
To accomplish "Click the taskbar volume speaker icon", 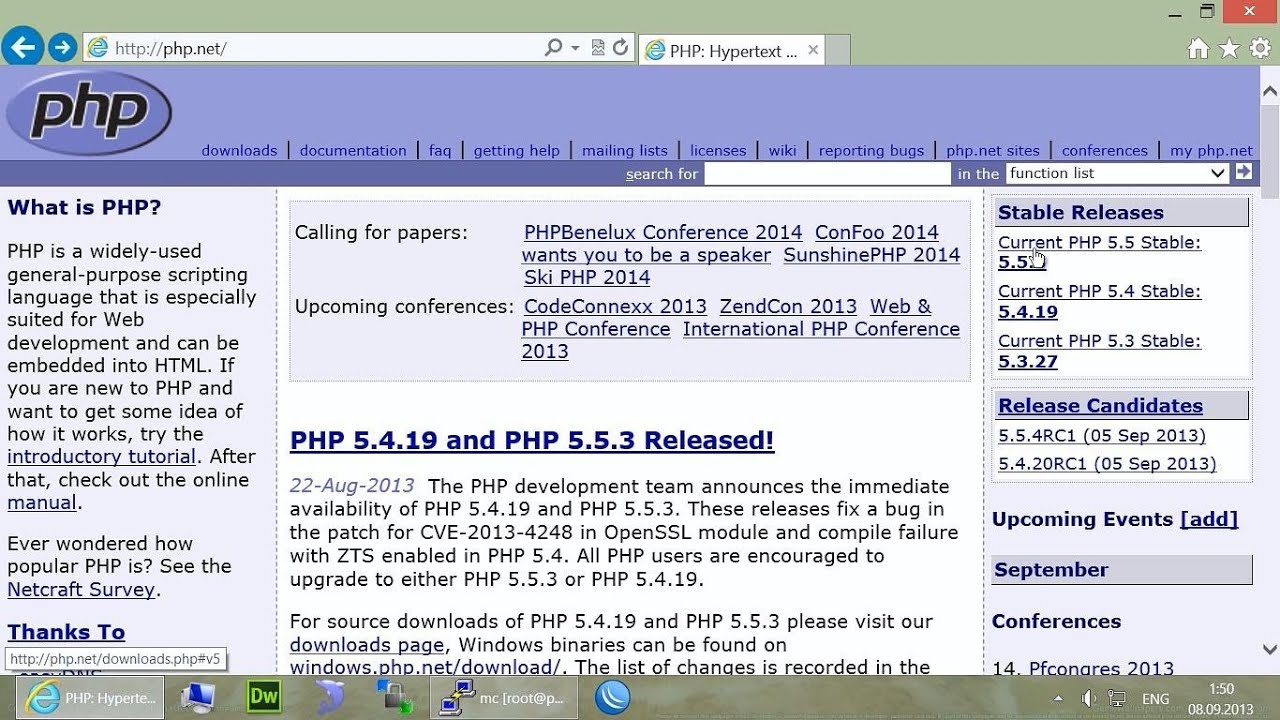I will tap(1089, 699).
